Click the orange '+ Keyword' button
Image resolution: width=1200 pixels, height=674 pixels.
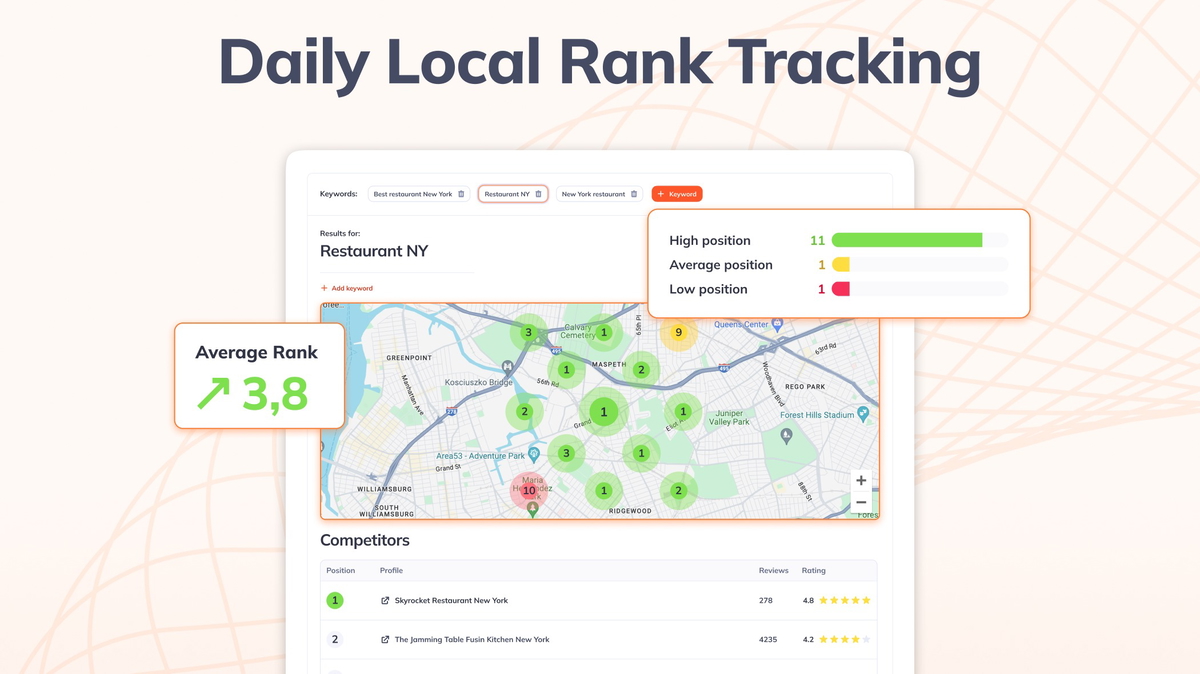(x=677, y=194)
